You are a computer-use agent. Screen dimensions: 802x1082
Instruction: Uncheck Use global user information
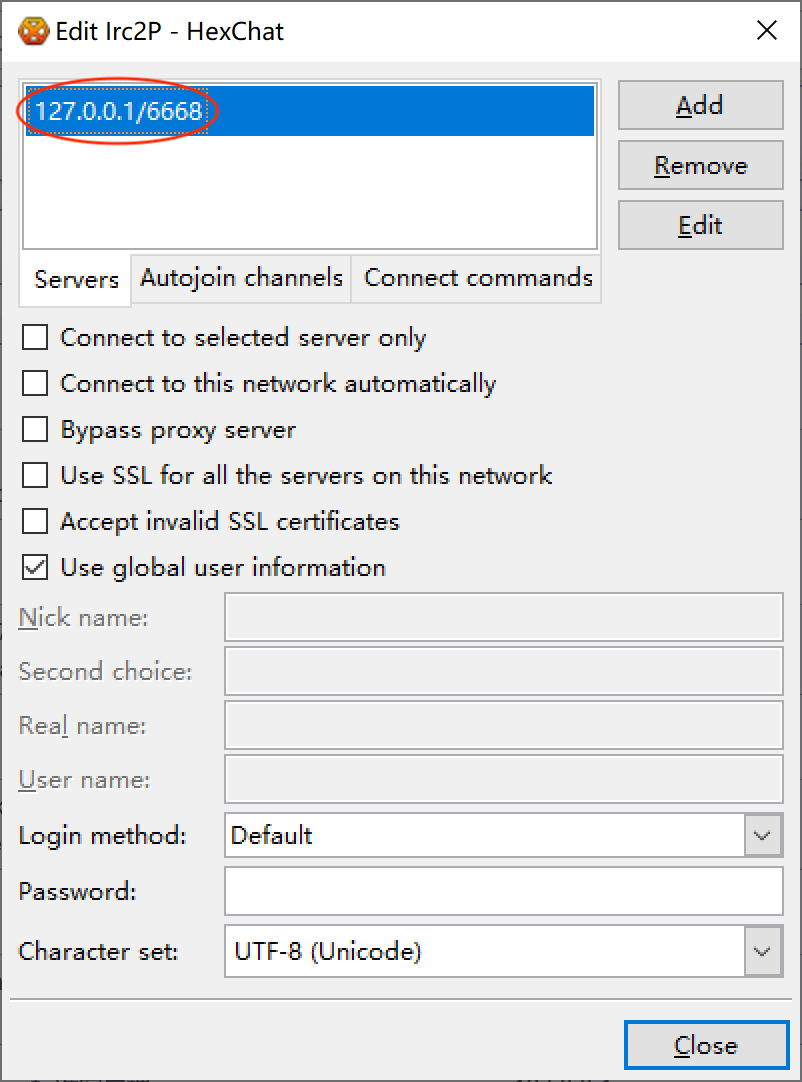(36, 568)
